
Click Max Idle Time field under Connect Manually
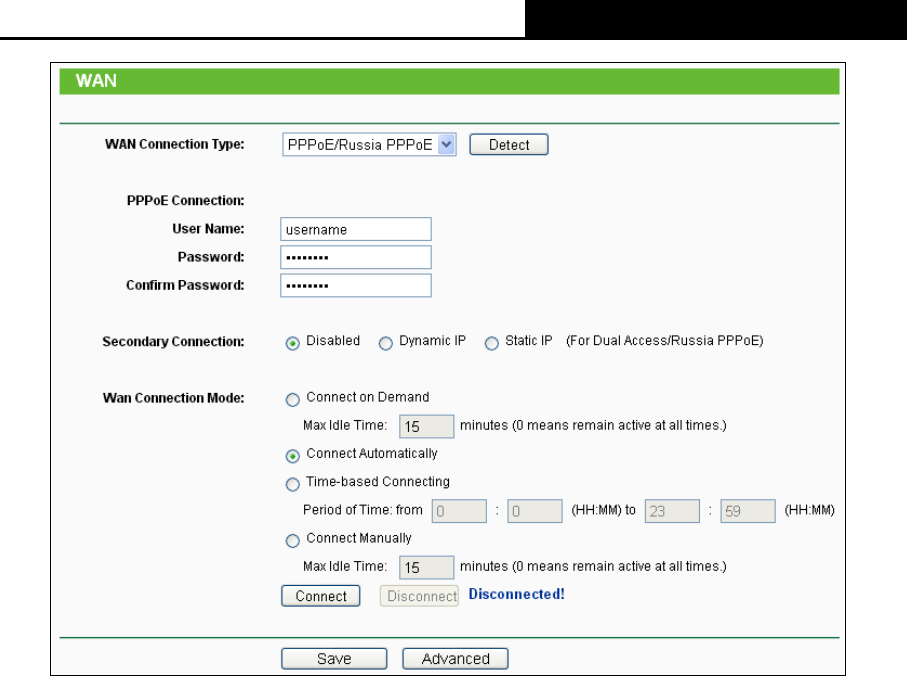coord(426,568)
